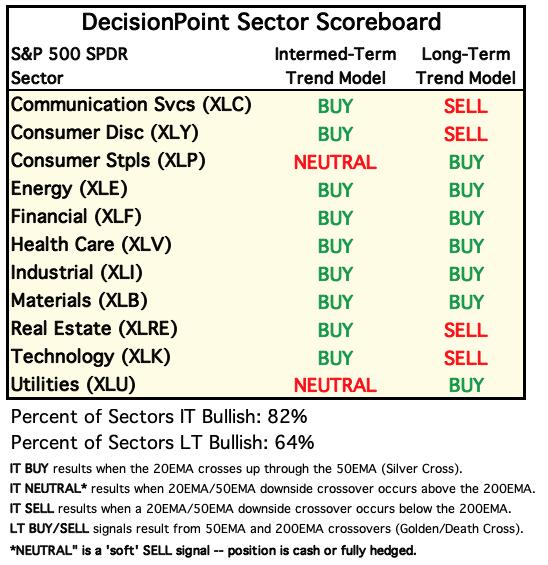Click the IT NEUTRAL definition footnote
The width and height of the screenshot is (548, 565).
point(273,489)
